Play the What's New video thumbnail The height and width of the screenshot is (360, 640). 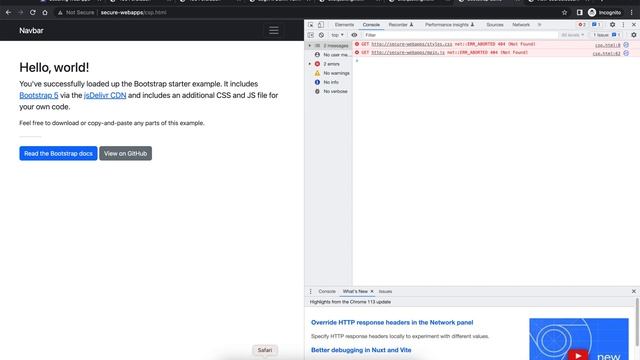click(579, 339)
